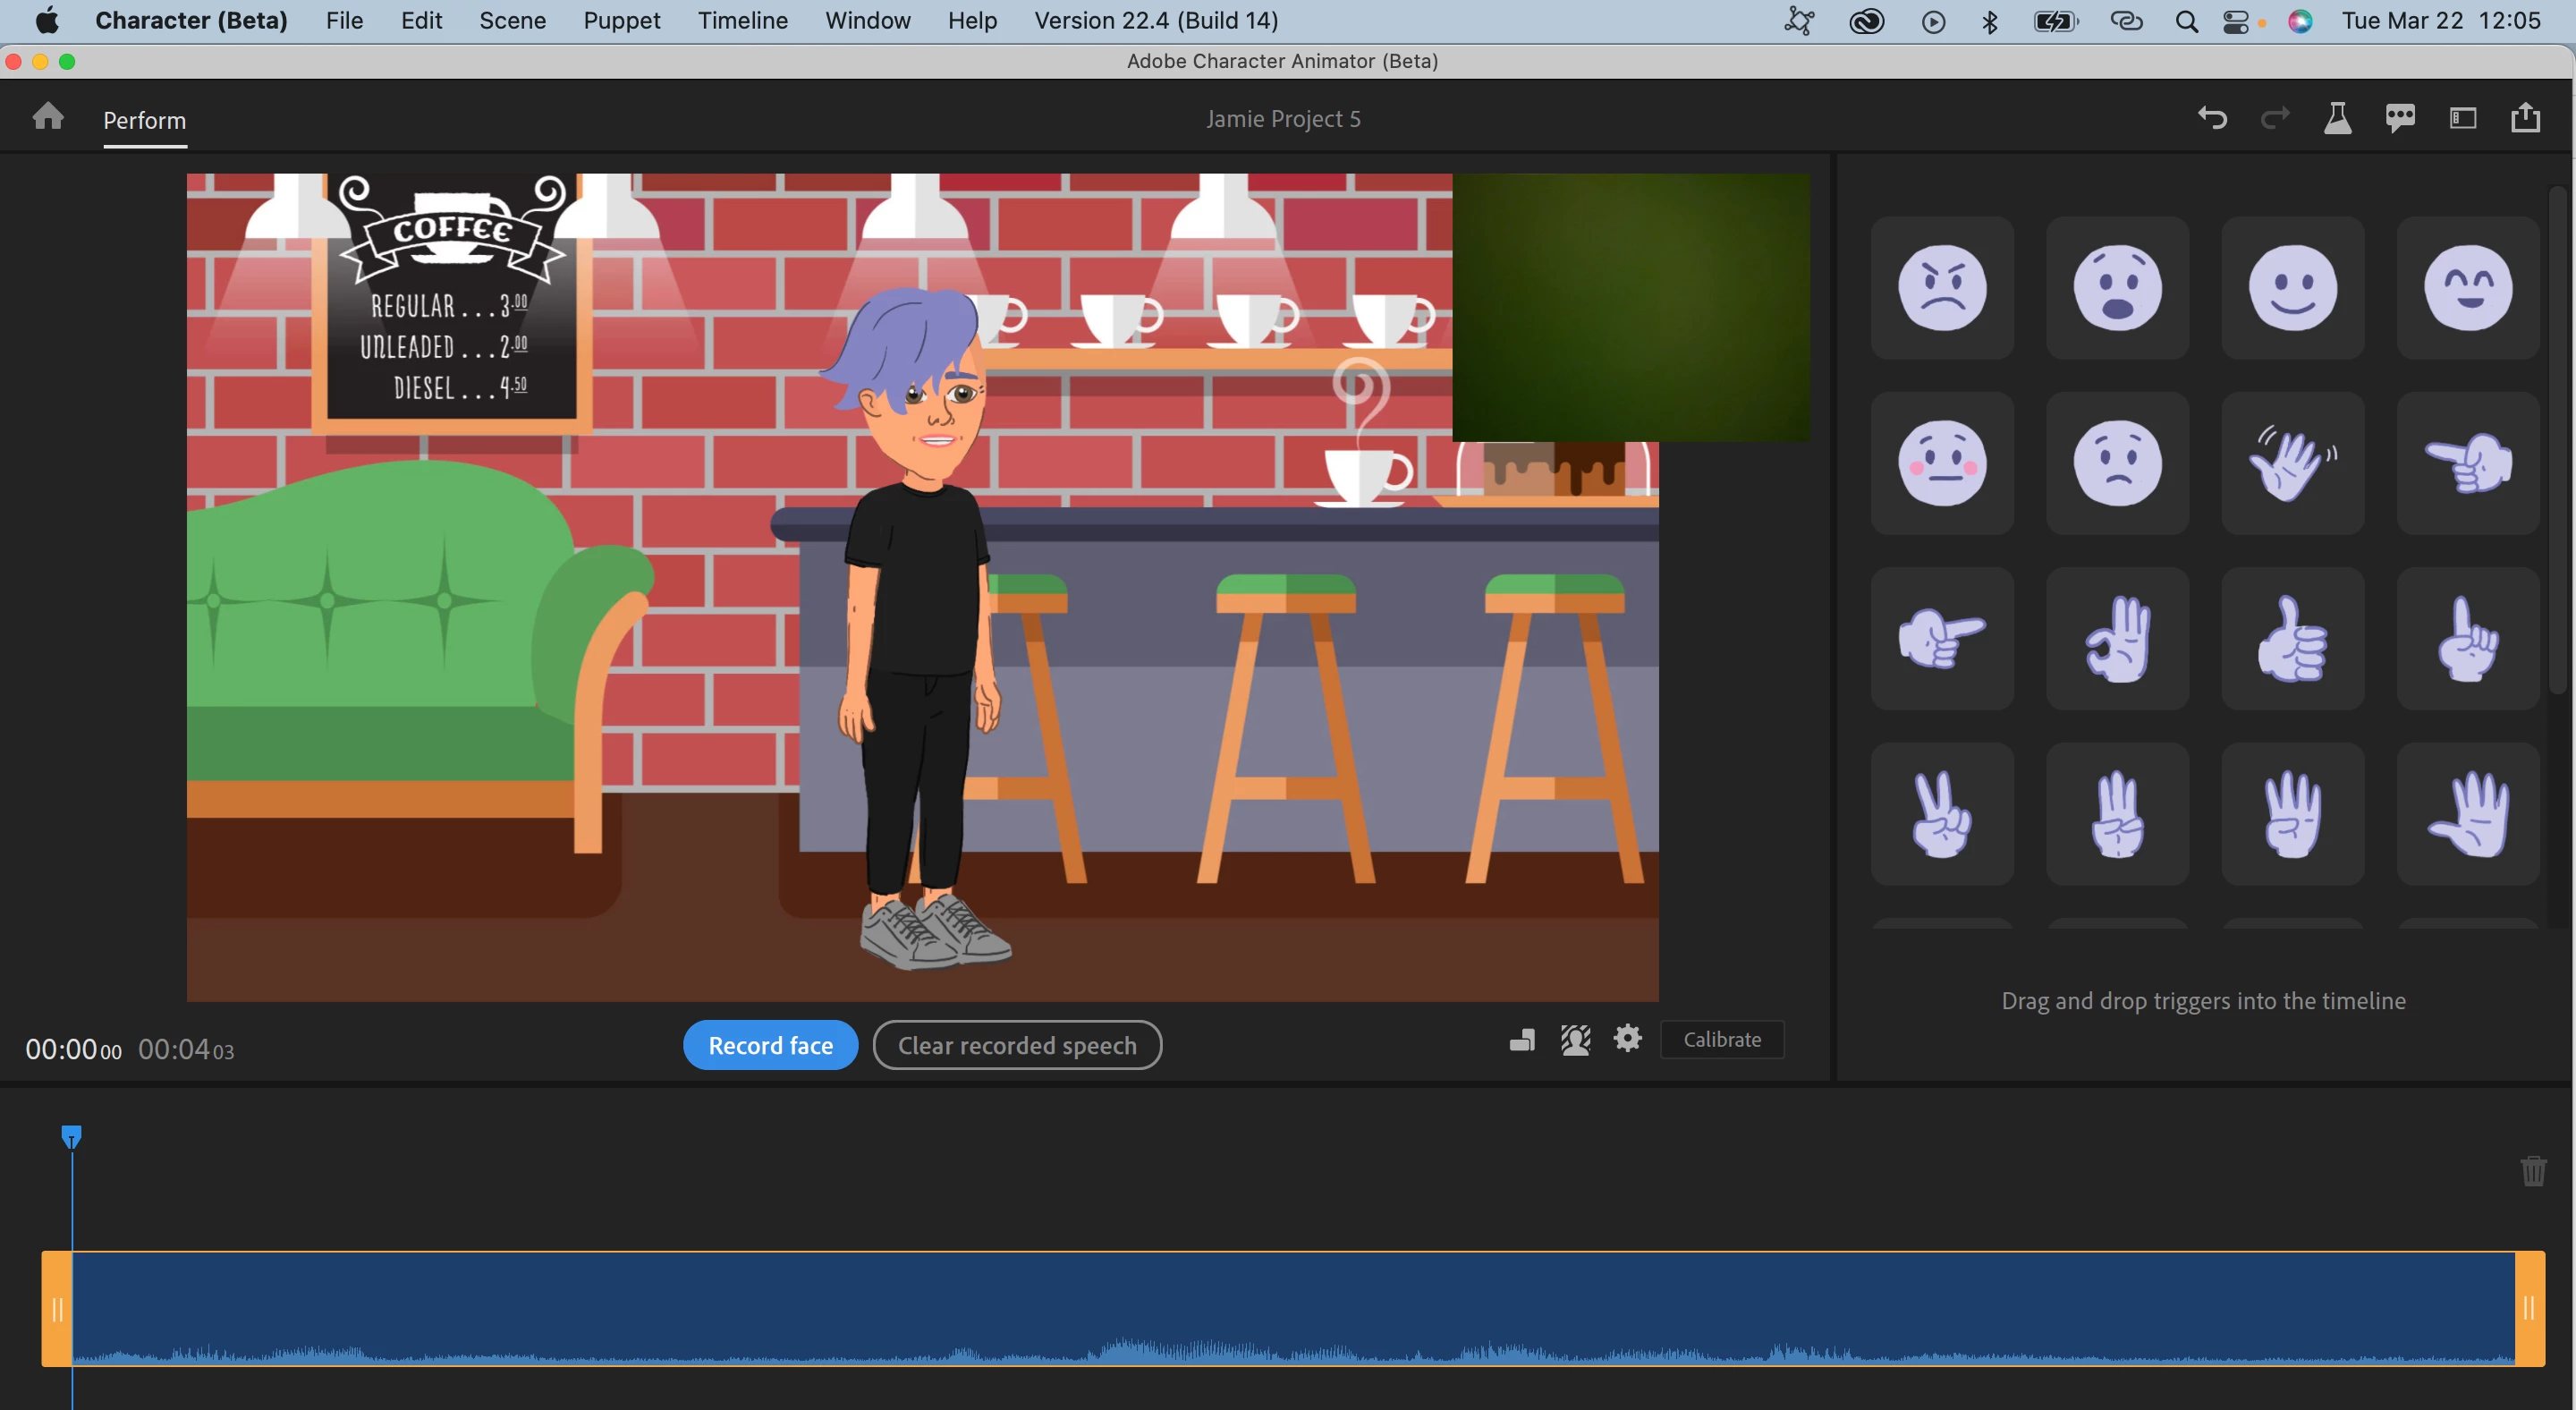The height and width of the screenshot is (1410, 2576).
Task: Switch to the Perform tab
Action: click(144, 121)
